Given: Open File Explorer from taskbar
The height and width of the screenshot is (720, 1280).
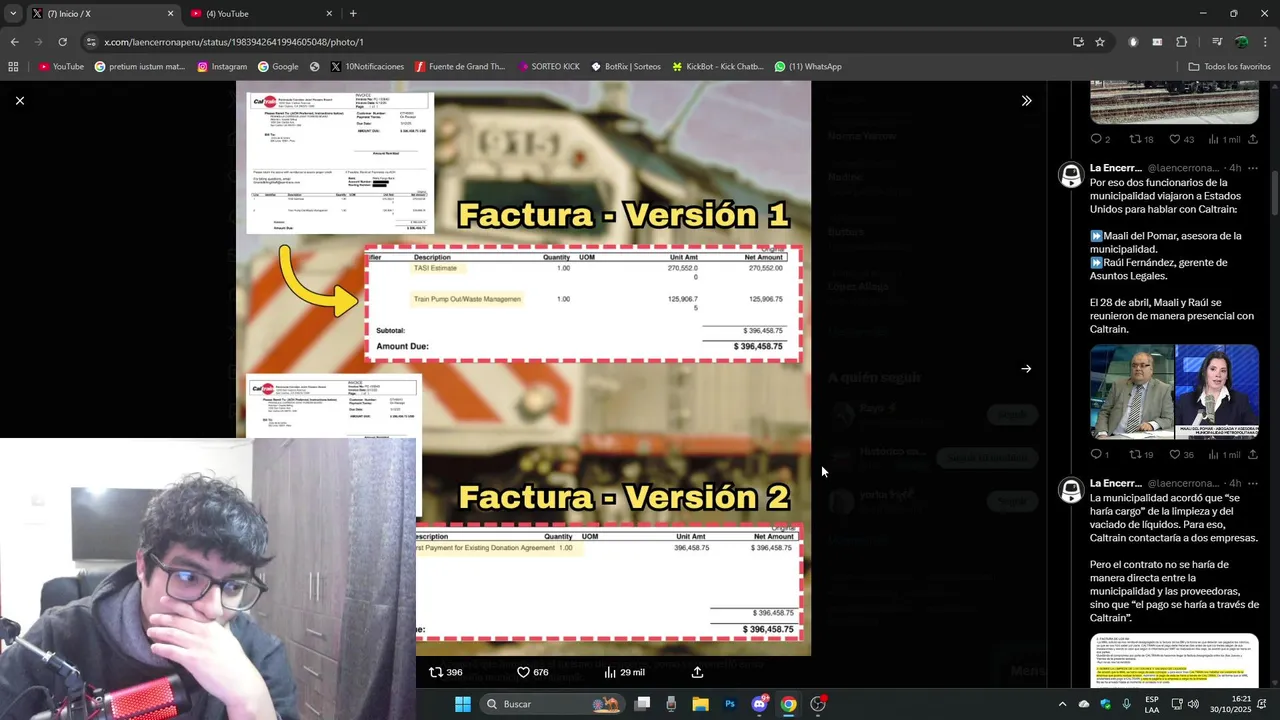Looking at the screenshot, I should click(700, 704).
